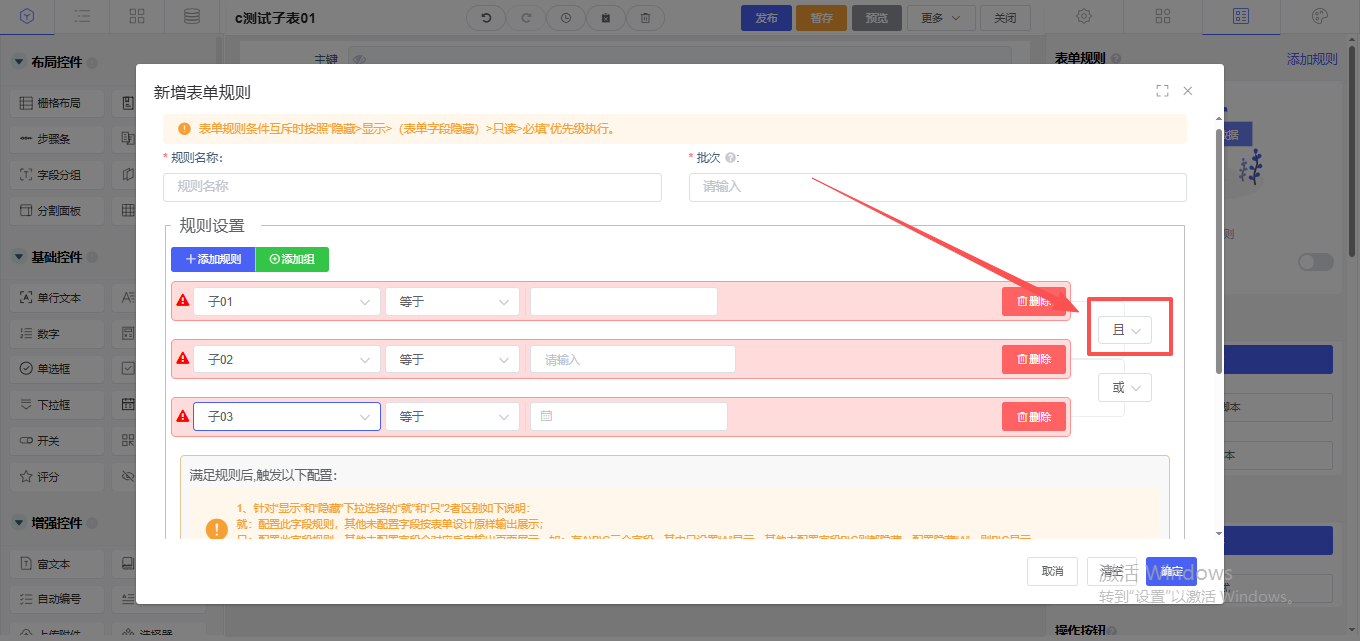Expand the 子02 field dropdown
The image size is (1360, 641).
point(287,359)
